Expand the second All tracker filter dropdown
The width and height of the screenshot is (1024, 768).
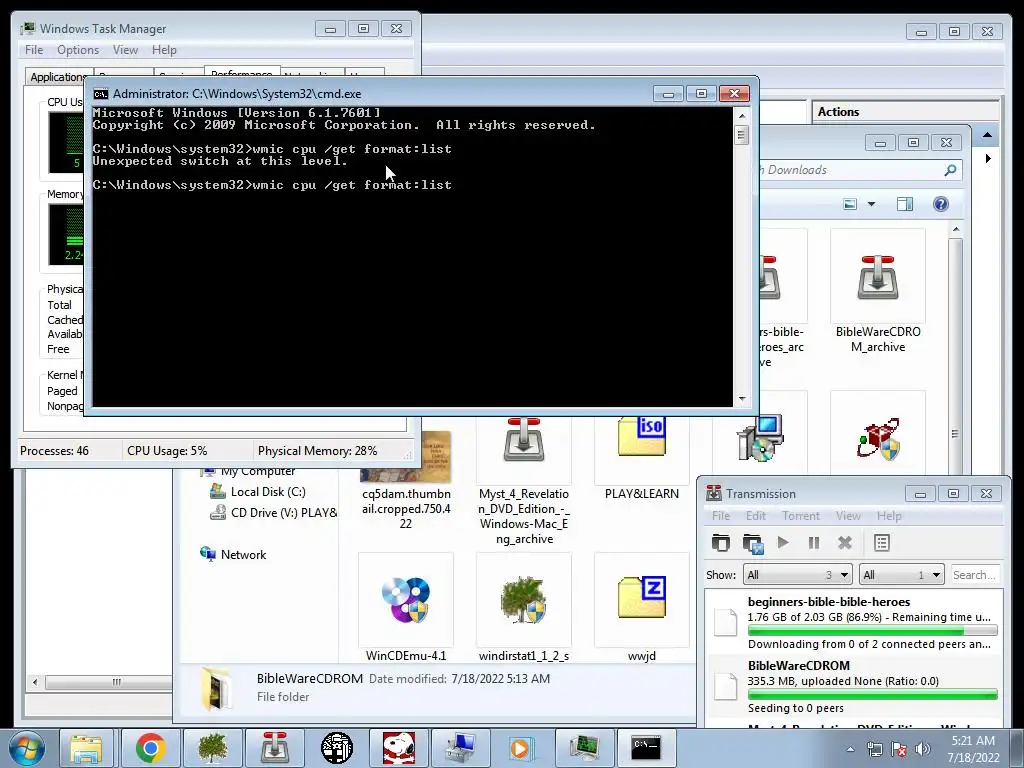902,575
